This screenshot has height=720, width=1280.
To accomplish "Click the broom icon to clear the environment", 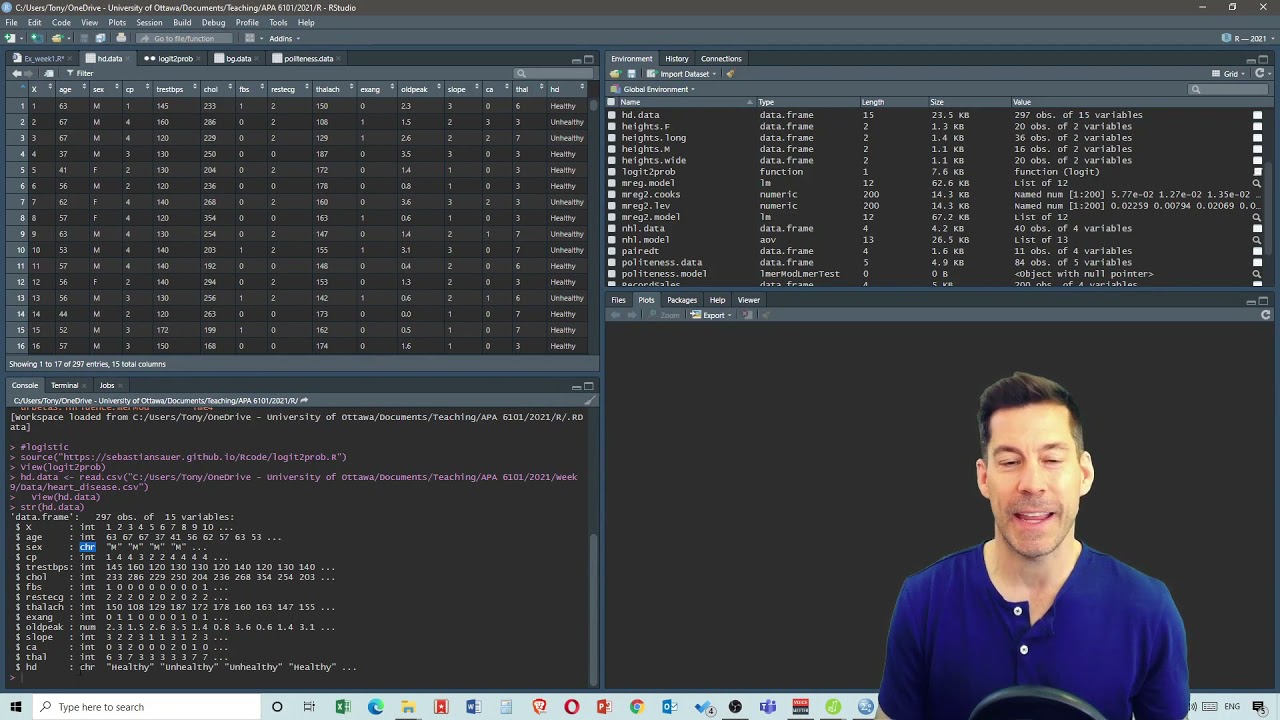I will click(x=730, y=73).
